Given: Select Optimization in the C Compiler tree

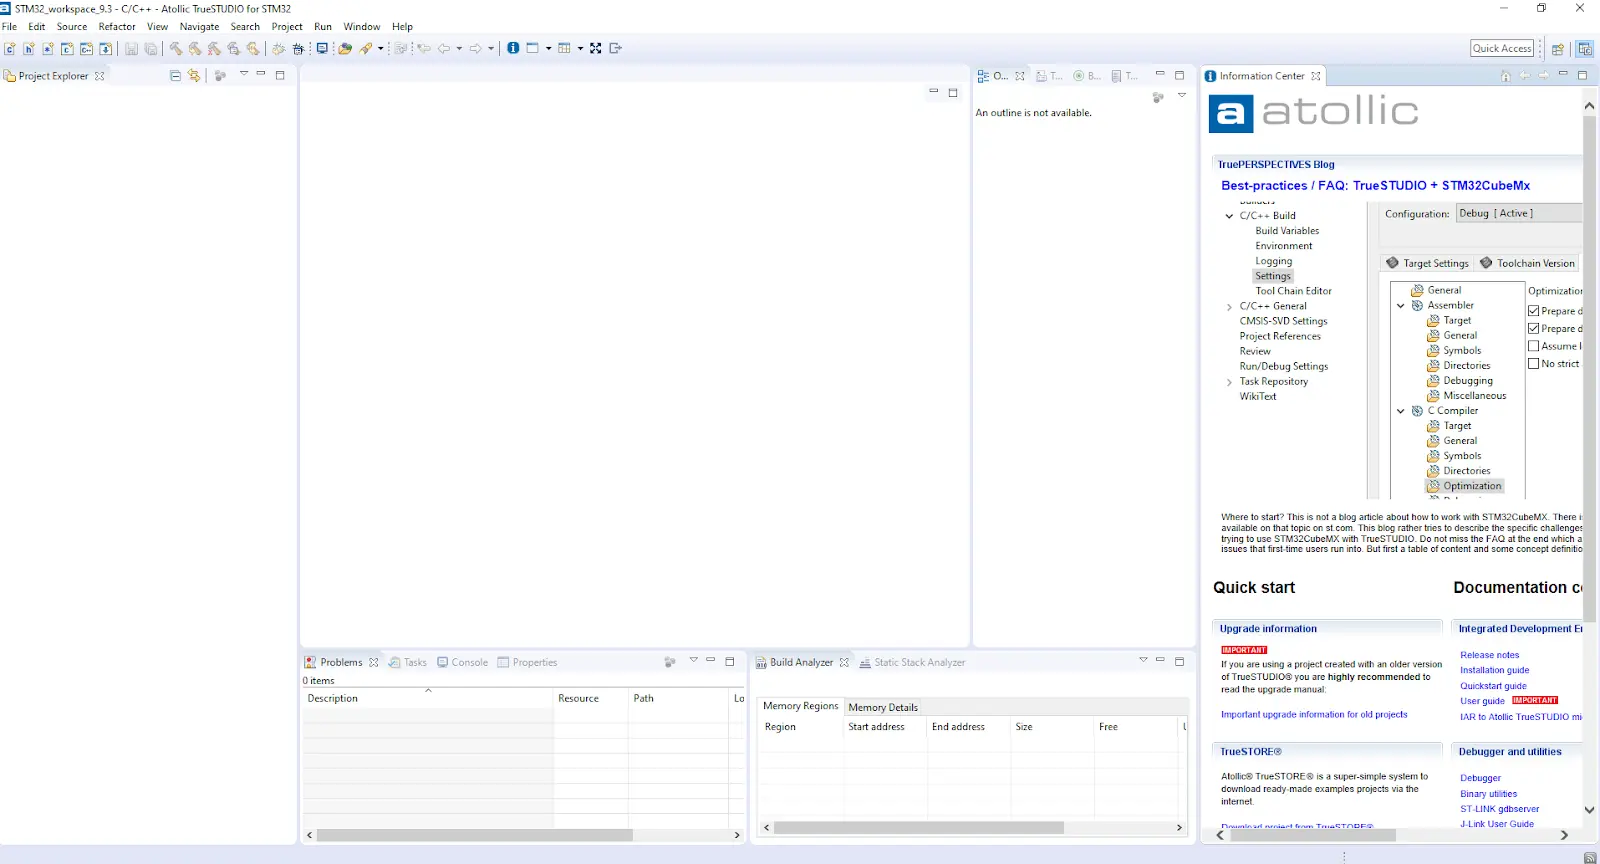Looking at the screenshot, I should 1464,486.
